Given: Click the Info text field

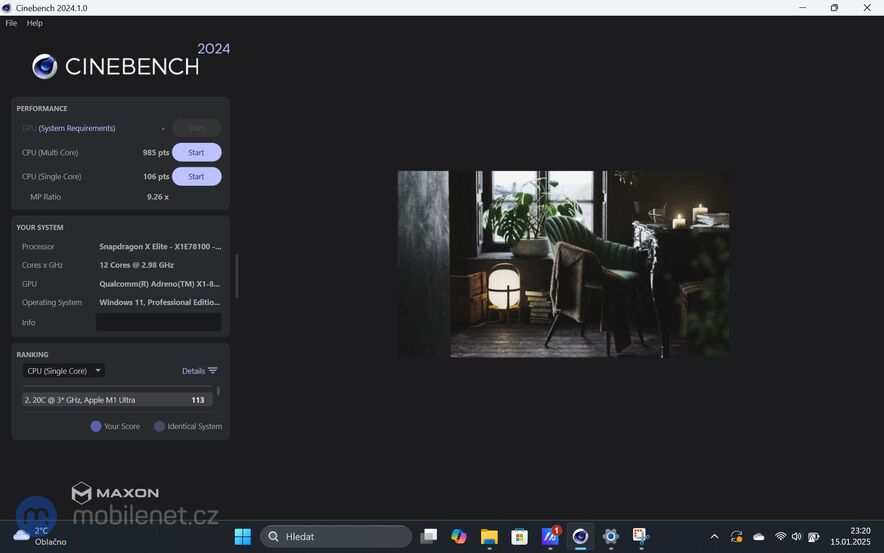Looking at the screenshot, I should (158, 322).
